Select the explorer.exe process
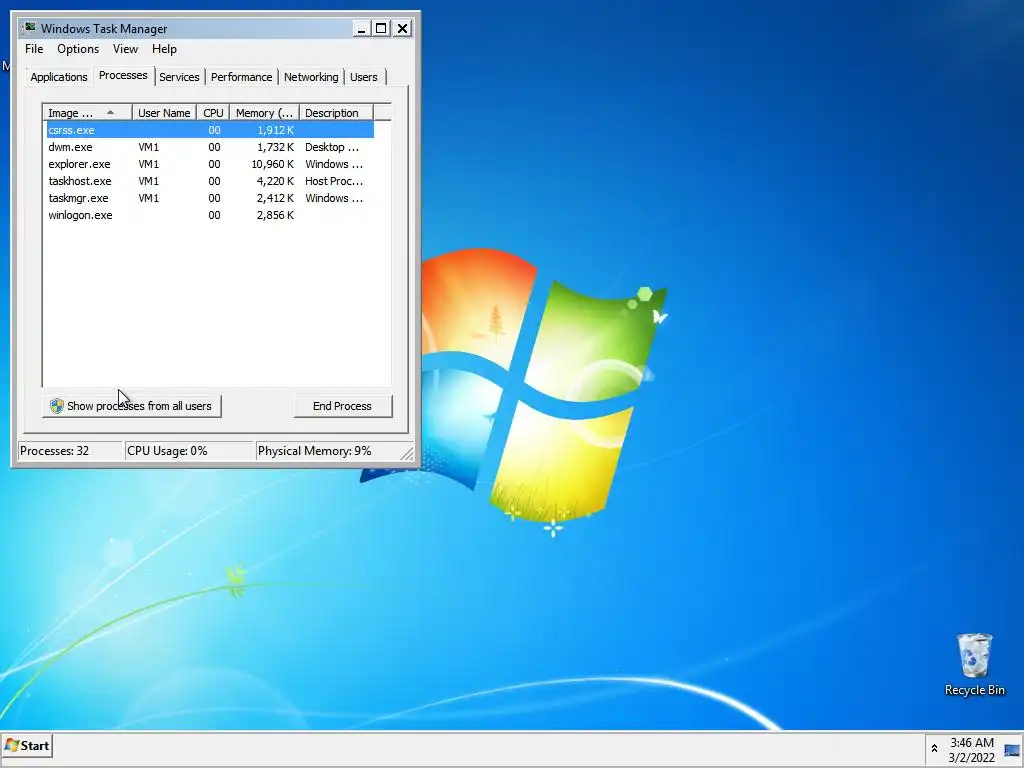The height and width of the screenshot is (768, 1024). coord(210,164)
